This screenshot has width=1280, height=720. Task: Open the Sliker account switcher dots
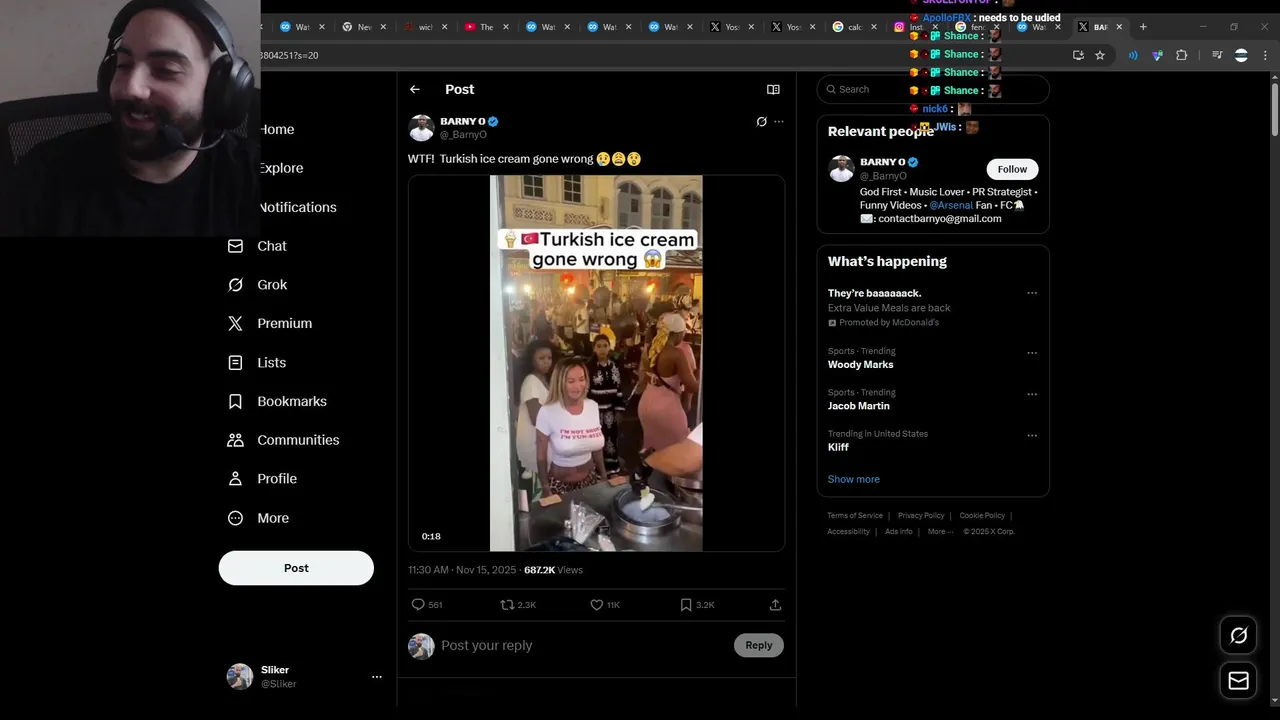coord(377,677)
